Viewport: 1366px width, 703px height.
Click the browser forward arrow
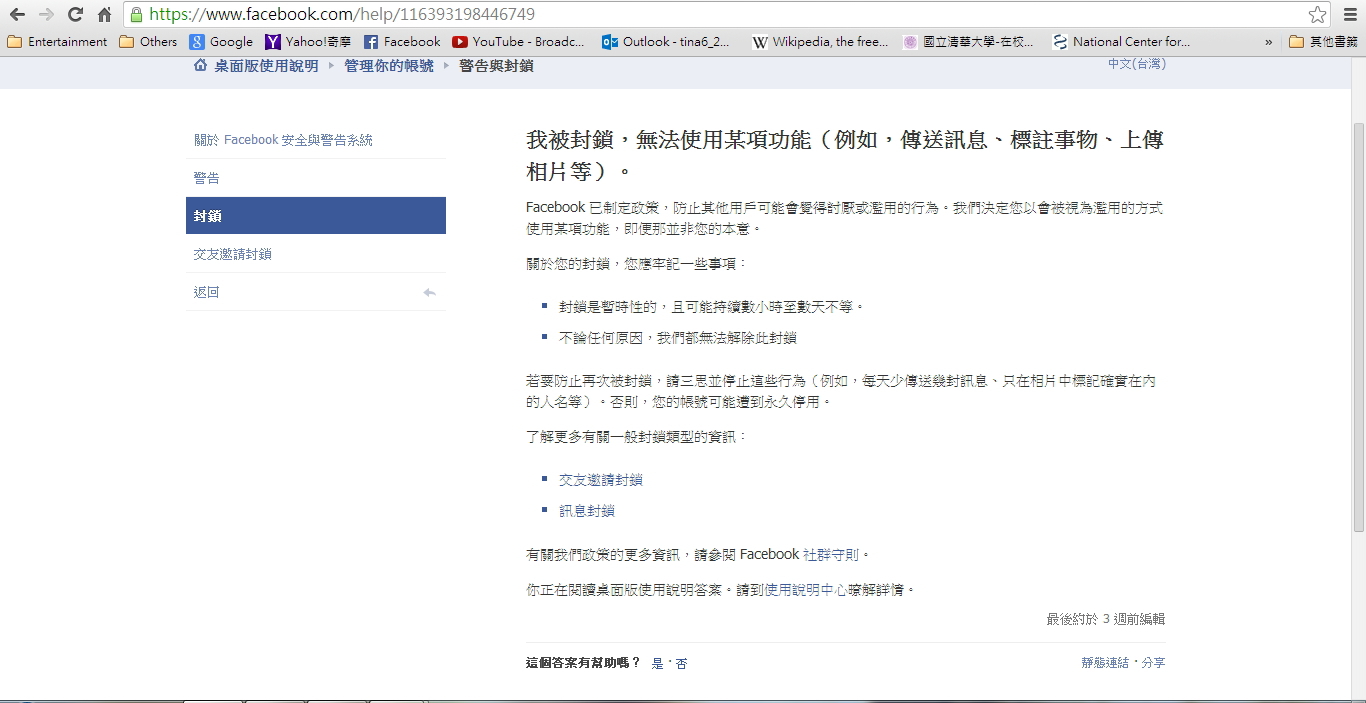pyautogui.click(x=46, y=14)
